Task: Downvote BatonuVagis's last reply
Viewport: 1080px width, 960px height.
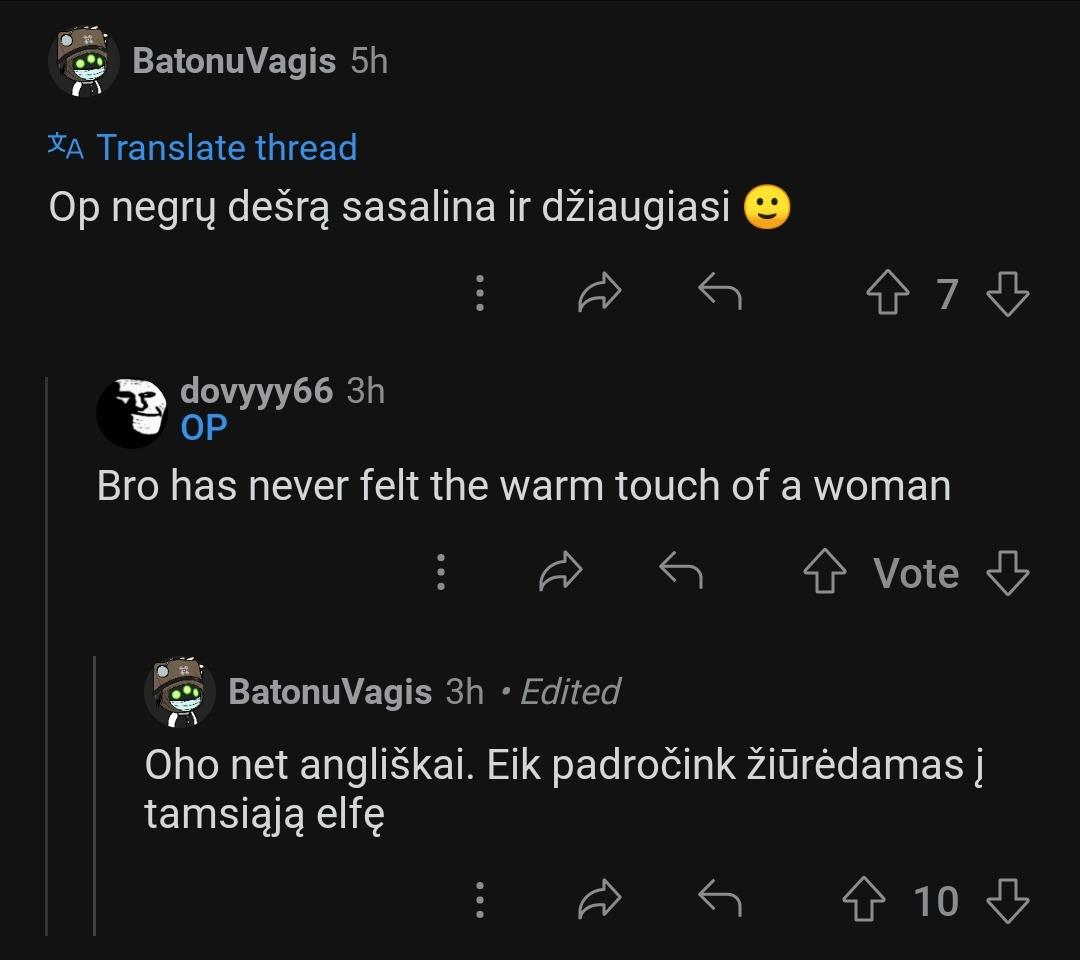Action: [1007, 901]
